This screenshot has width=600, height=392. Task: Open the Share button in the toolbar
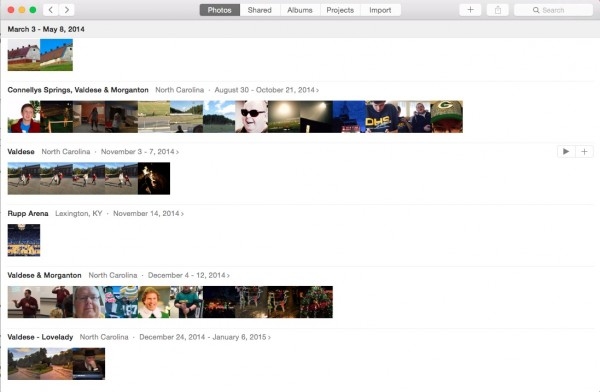pos(498,10)
